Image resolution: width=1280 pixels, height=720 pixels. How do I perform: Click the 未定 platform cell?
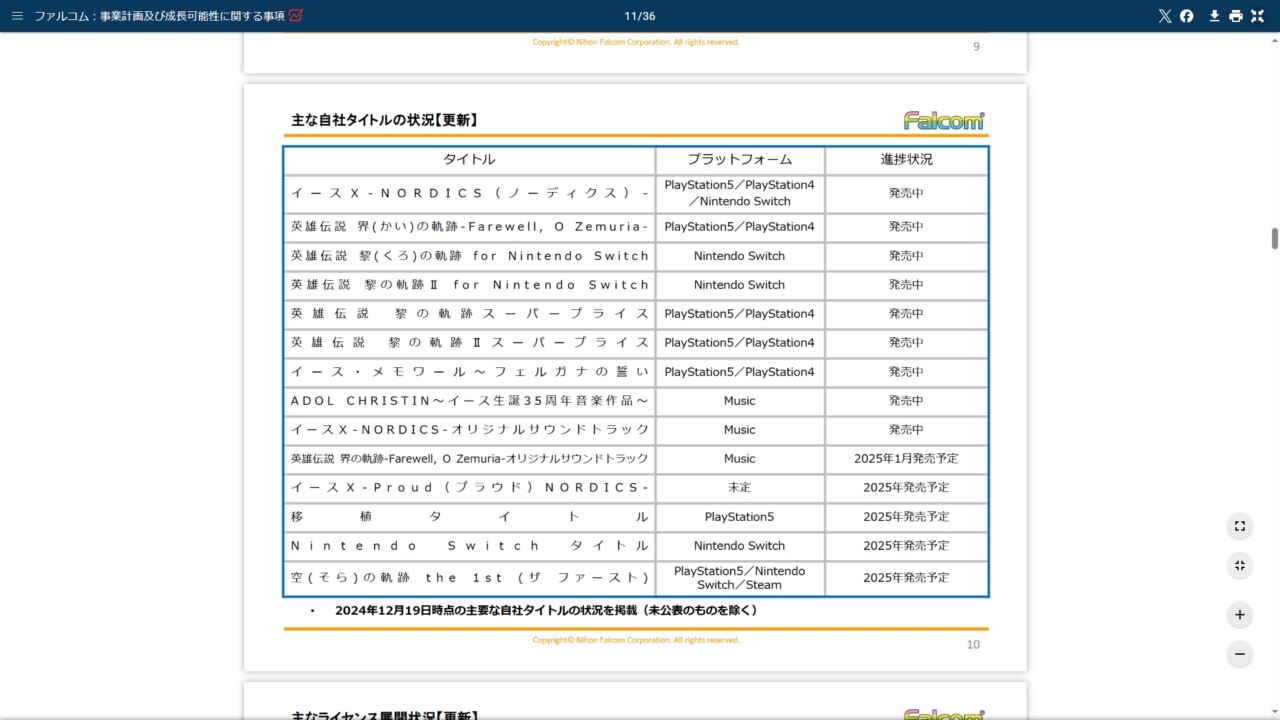(x=740, y=488)
